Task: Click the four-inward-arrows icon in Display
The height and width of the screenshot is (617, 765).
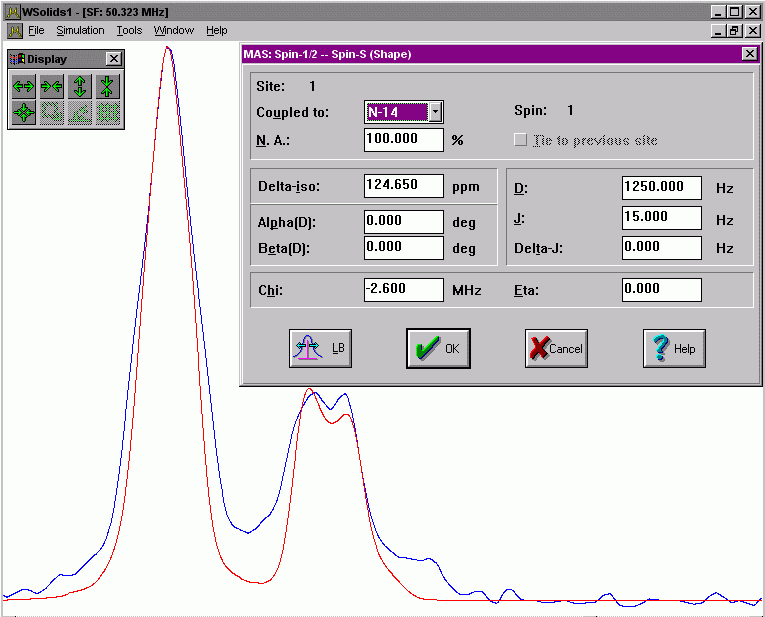Action: pos(24,113)
